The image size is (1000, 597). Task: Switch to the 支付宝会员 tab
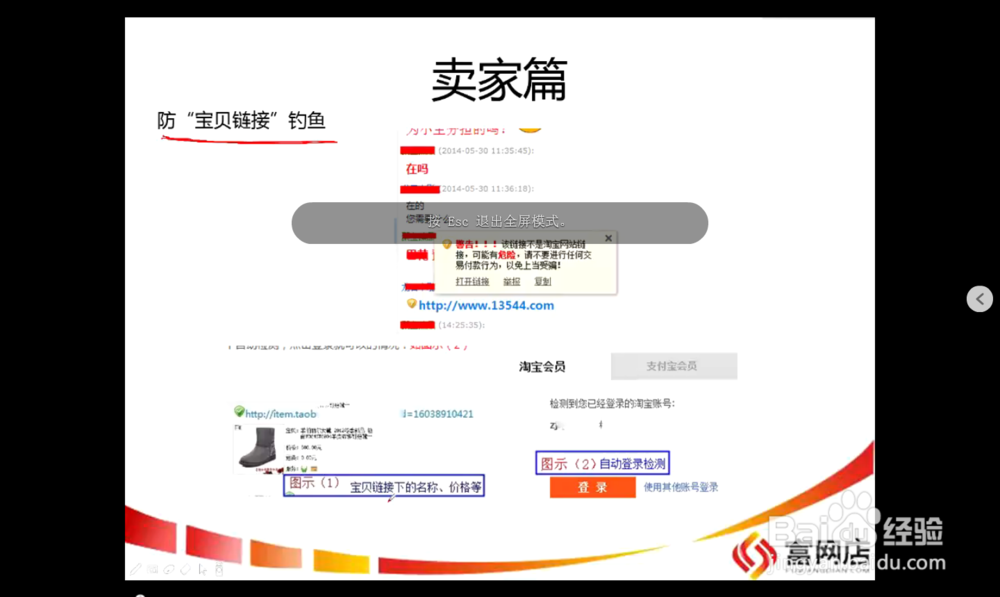point(672,366)
